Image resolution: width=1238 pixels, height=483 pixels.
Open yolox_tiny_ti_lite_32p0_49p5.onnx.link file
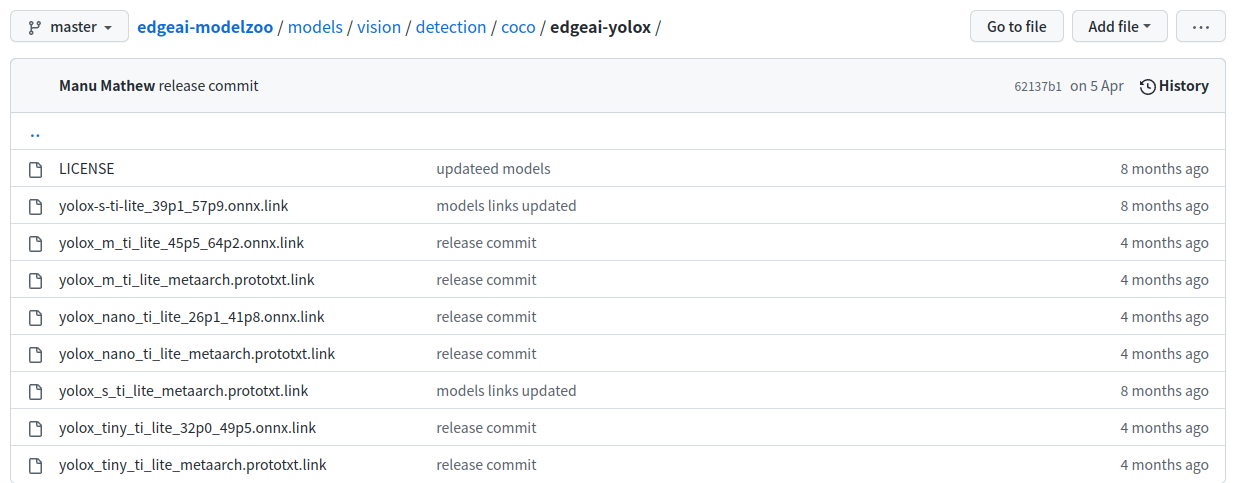coord(187,428)
